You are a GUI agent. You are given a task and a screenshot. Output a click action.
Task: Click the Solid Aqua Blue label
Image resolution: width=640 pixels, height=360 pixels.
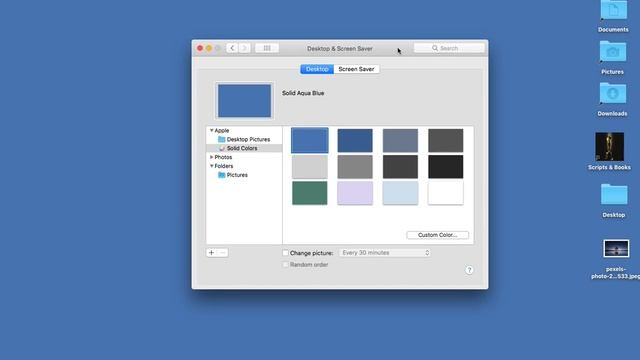tap(303, 93)
